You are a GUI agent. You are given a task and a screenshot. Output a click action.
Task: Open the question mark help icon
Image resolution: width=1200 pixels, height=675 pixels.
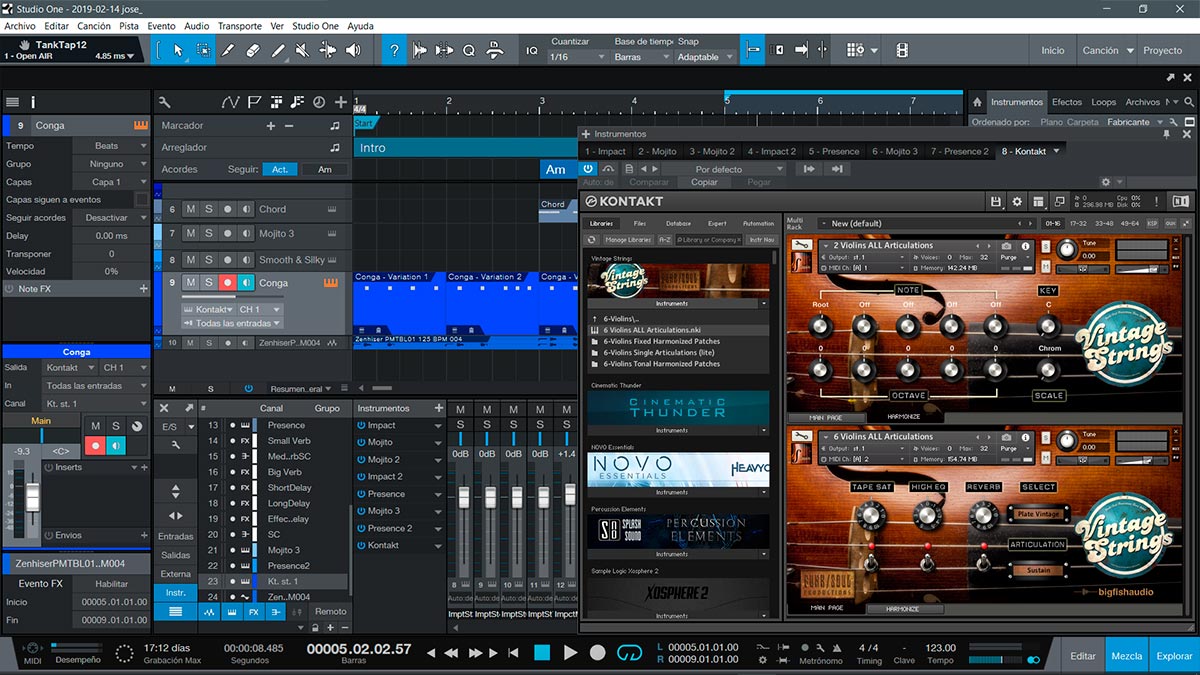[395, 50]
